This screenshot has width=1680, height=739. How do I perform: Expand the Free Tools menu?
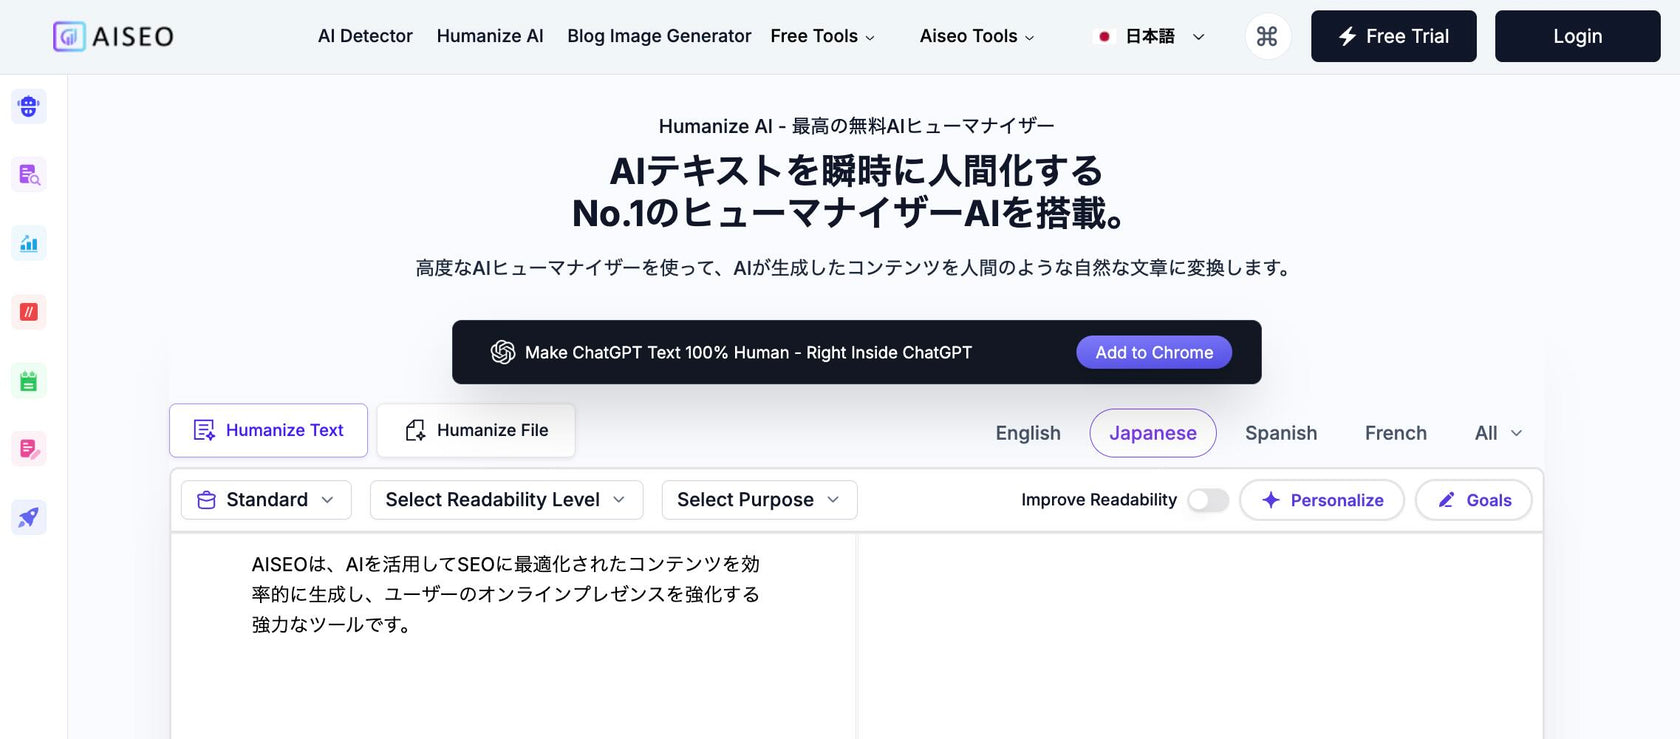822,36
